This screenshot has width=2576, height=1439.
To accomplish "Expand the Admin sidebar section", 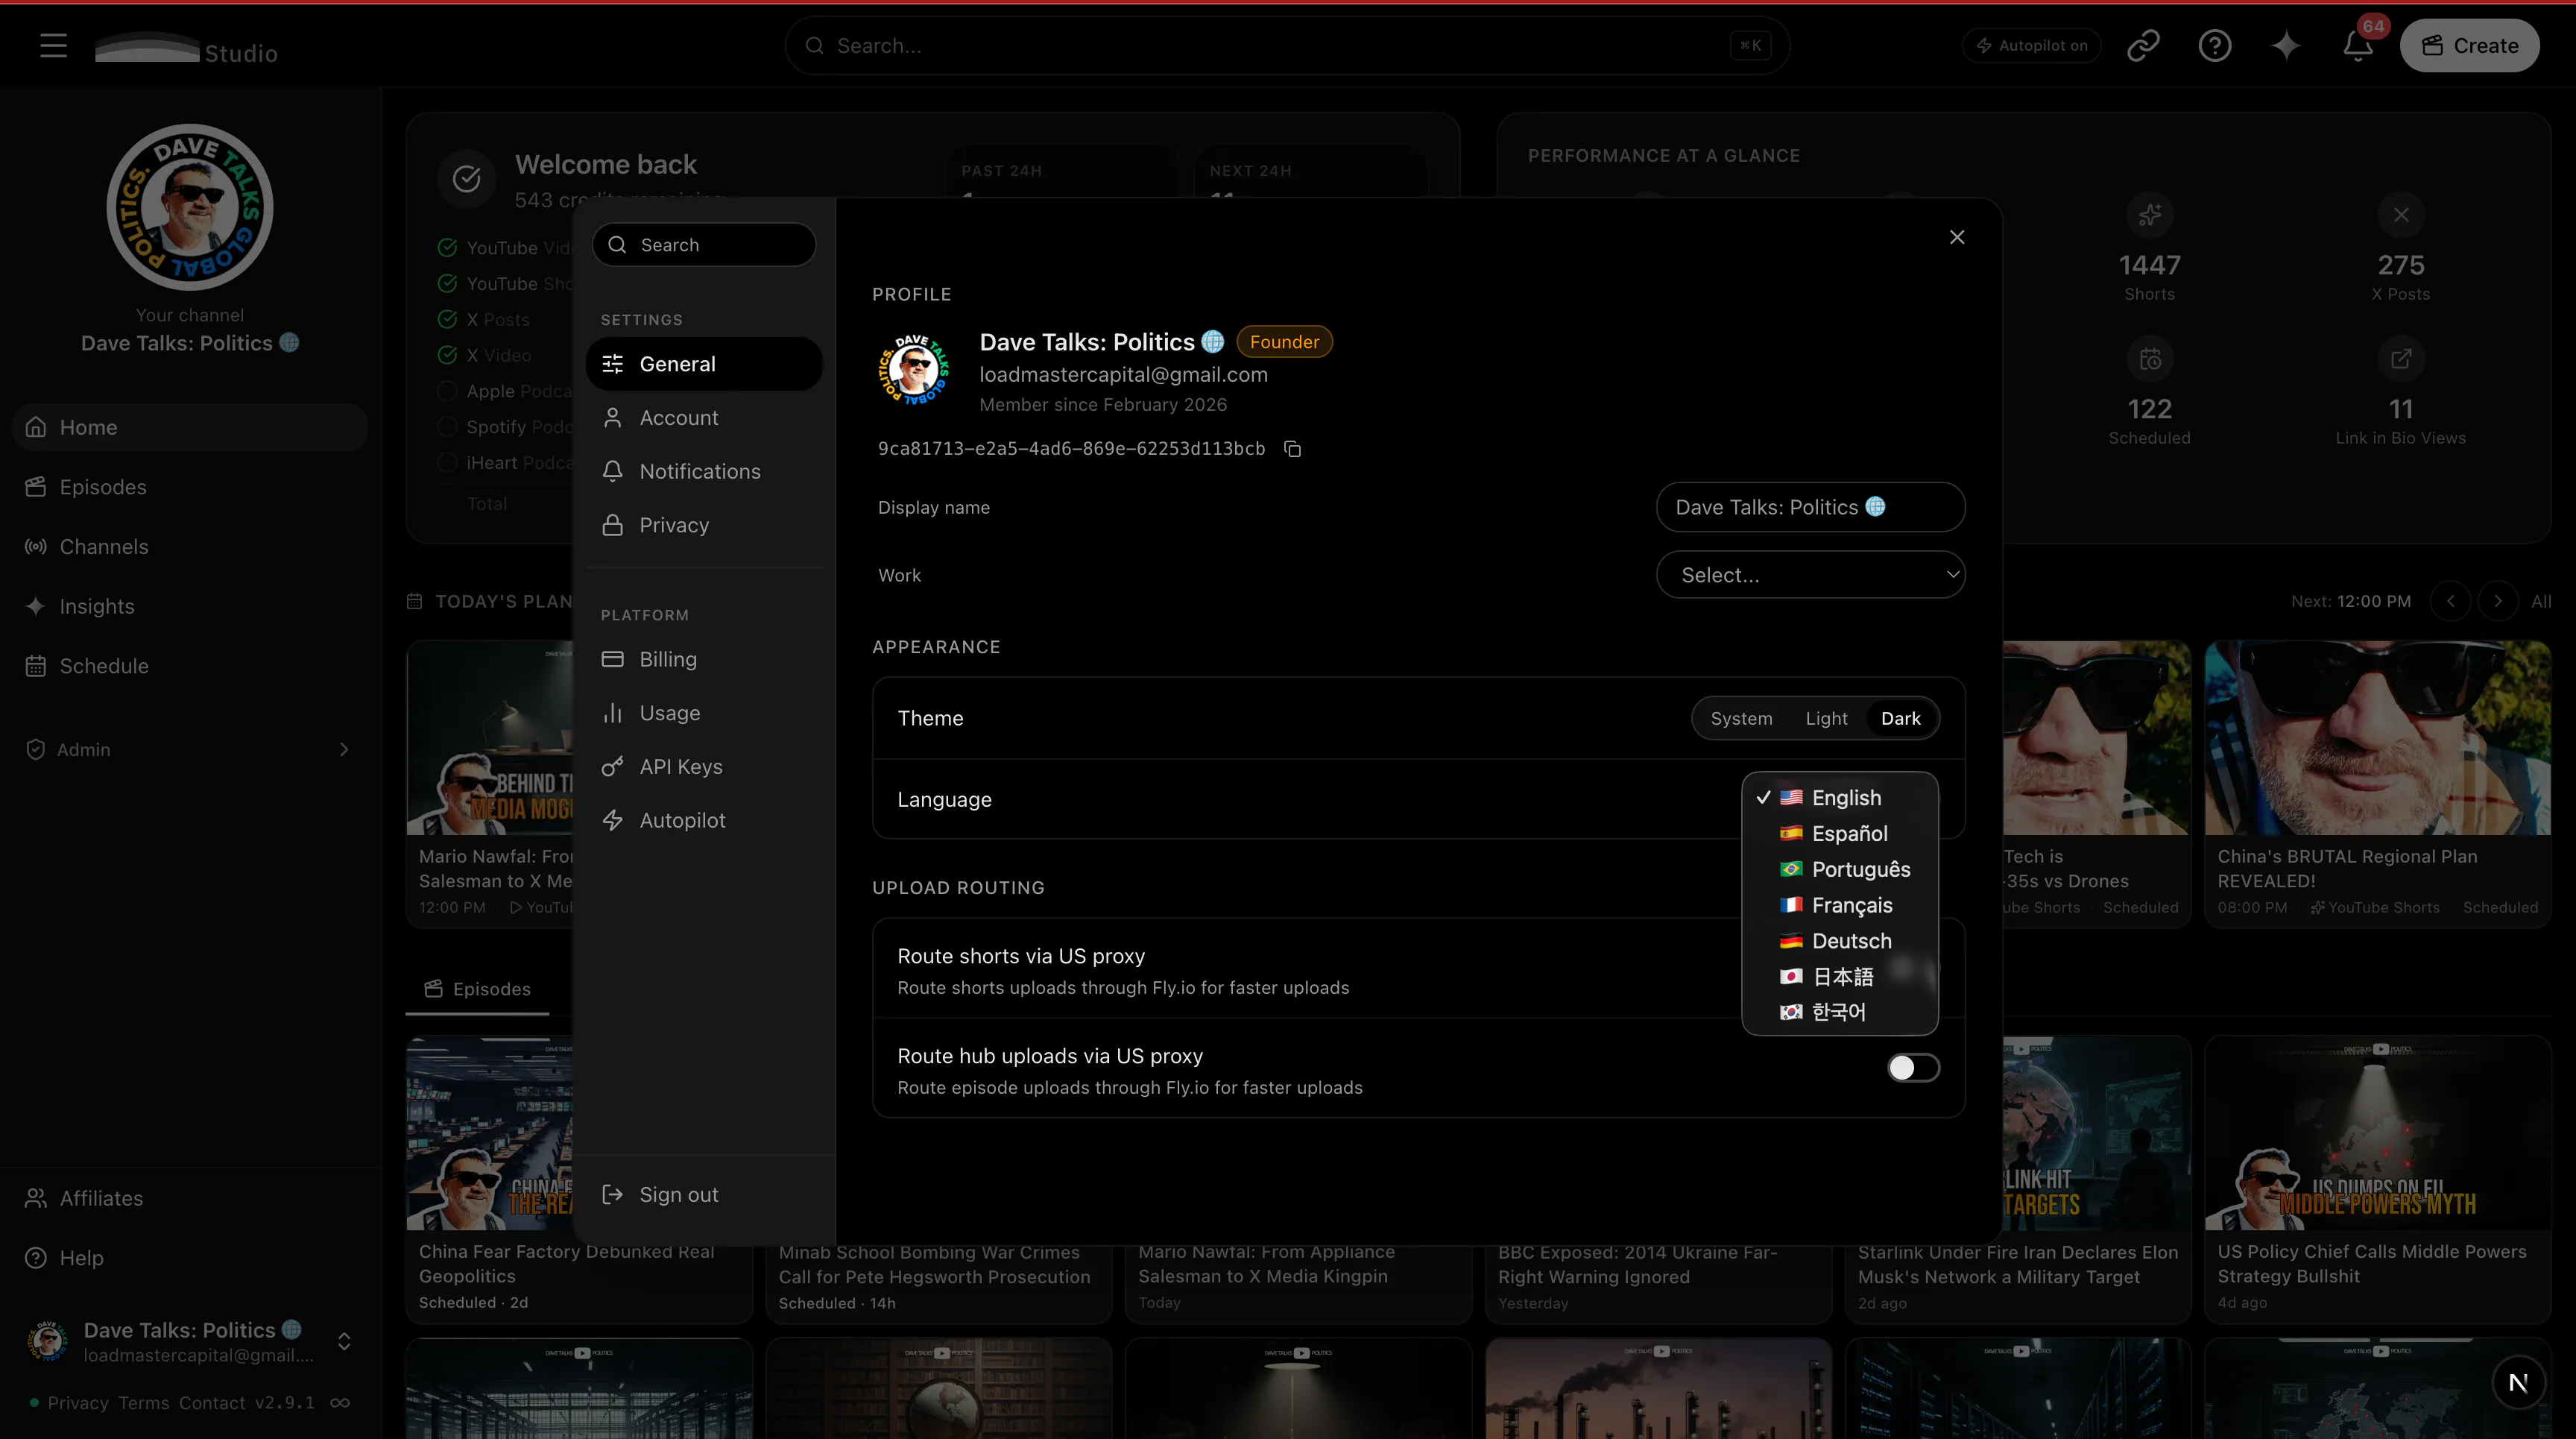I will (x=189, y=749).
